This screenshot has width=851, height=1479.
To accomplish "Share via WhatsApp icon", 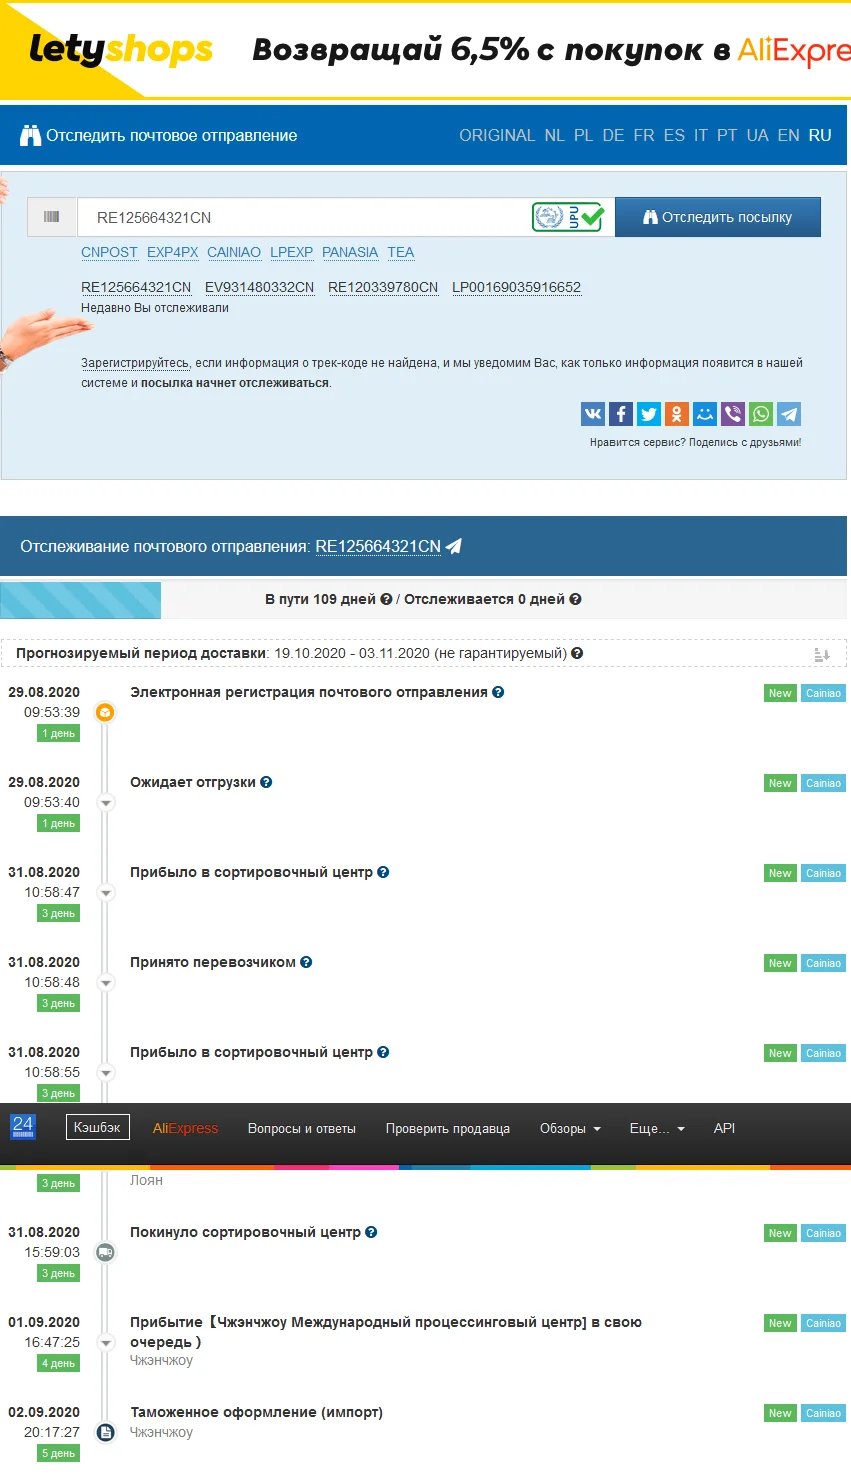I will pyautogui.click(x=761, y=414).
